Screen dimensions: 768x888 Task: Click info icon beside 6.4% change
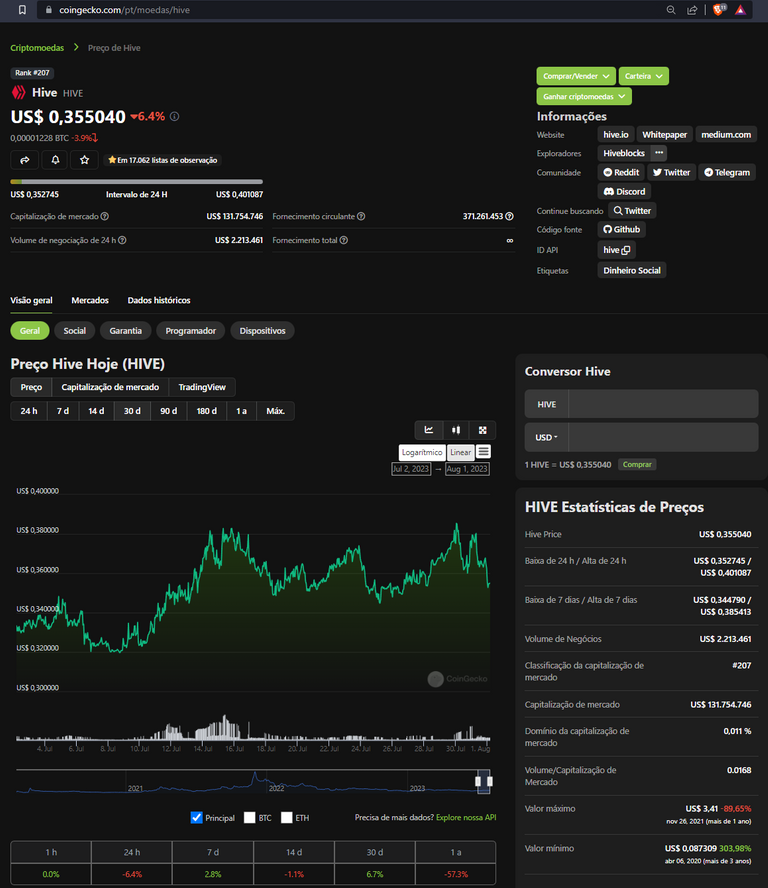tap(174, 117)
